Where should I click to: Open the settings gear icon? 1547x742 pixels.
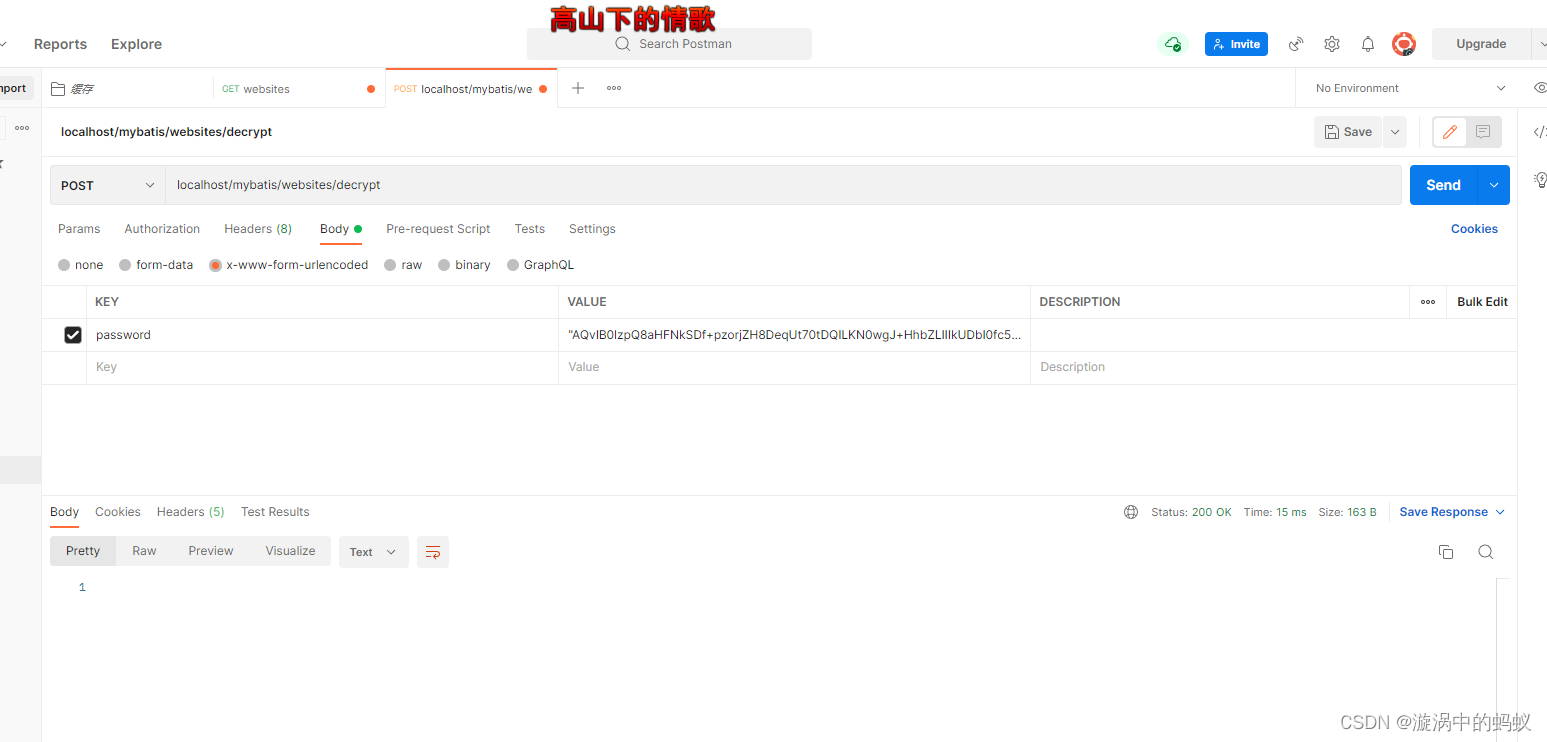tap(1331, 44)
